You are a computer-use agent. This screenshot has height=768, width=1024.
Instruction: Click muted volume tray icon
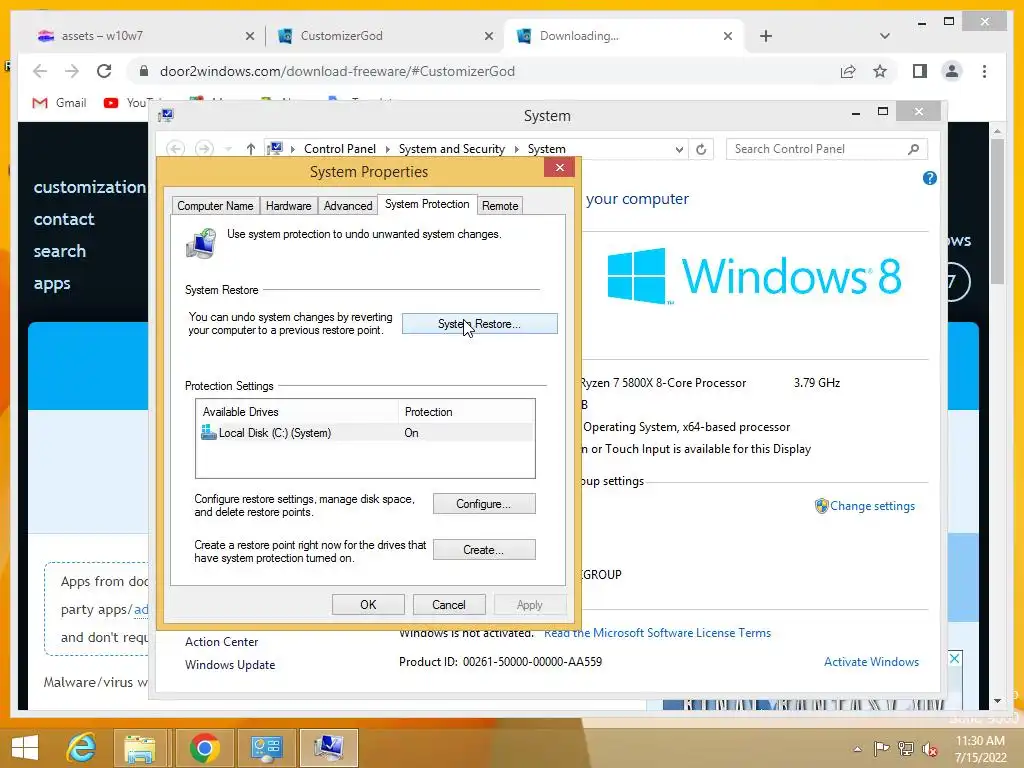pyautogui.click(x=930, y=749)
